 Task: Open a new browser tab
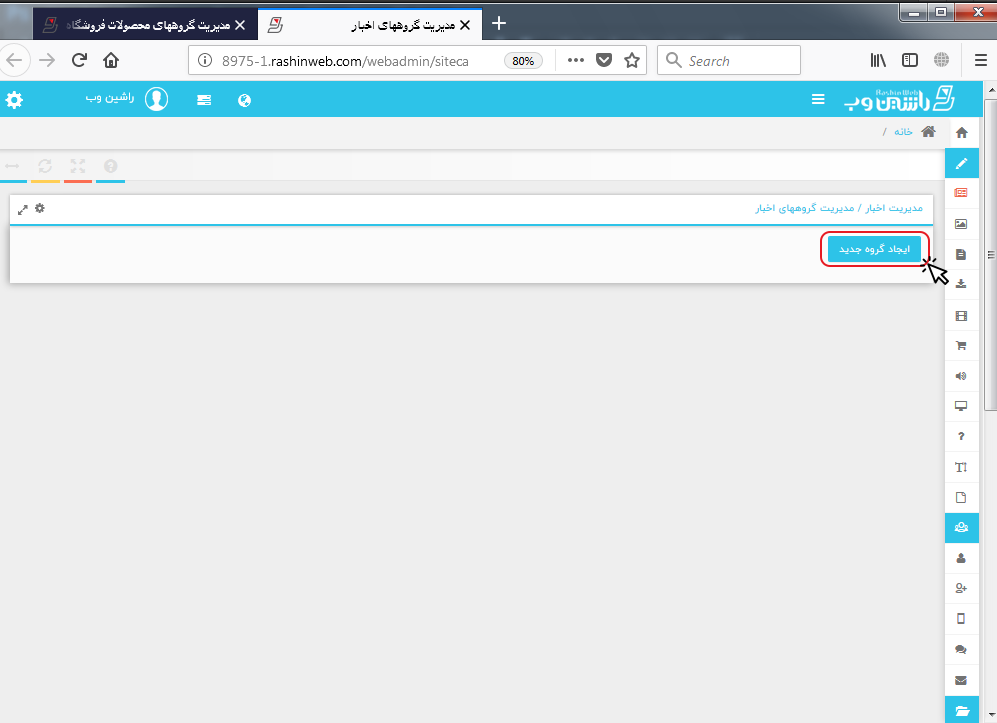coord(499,24)
